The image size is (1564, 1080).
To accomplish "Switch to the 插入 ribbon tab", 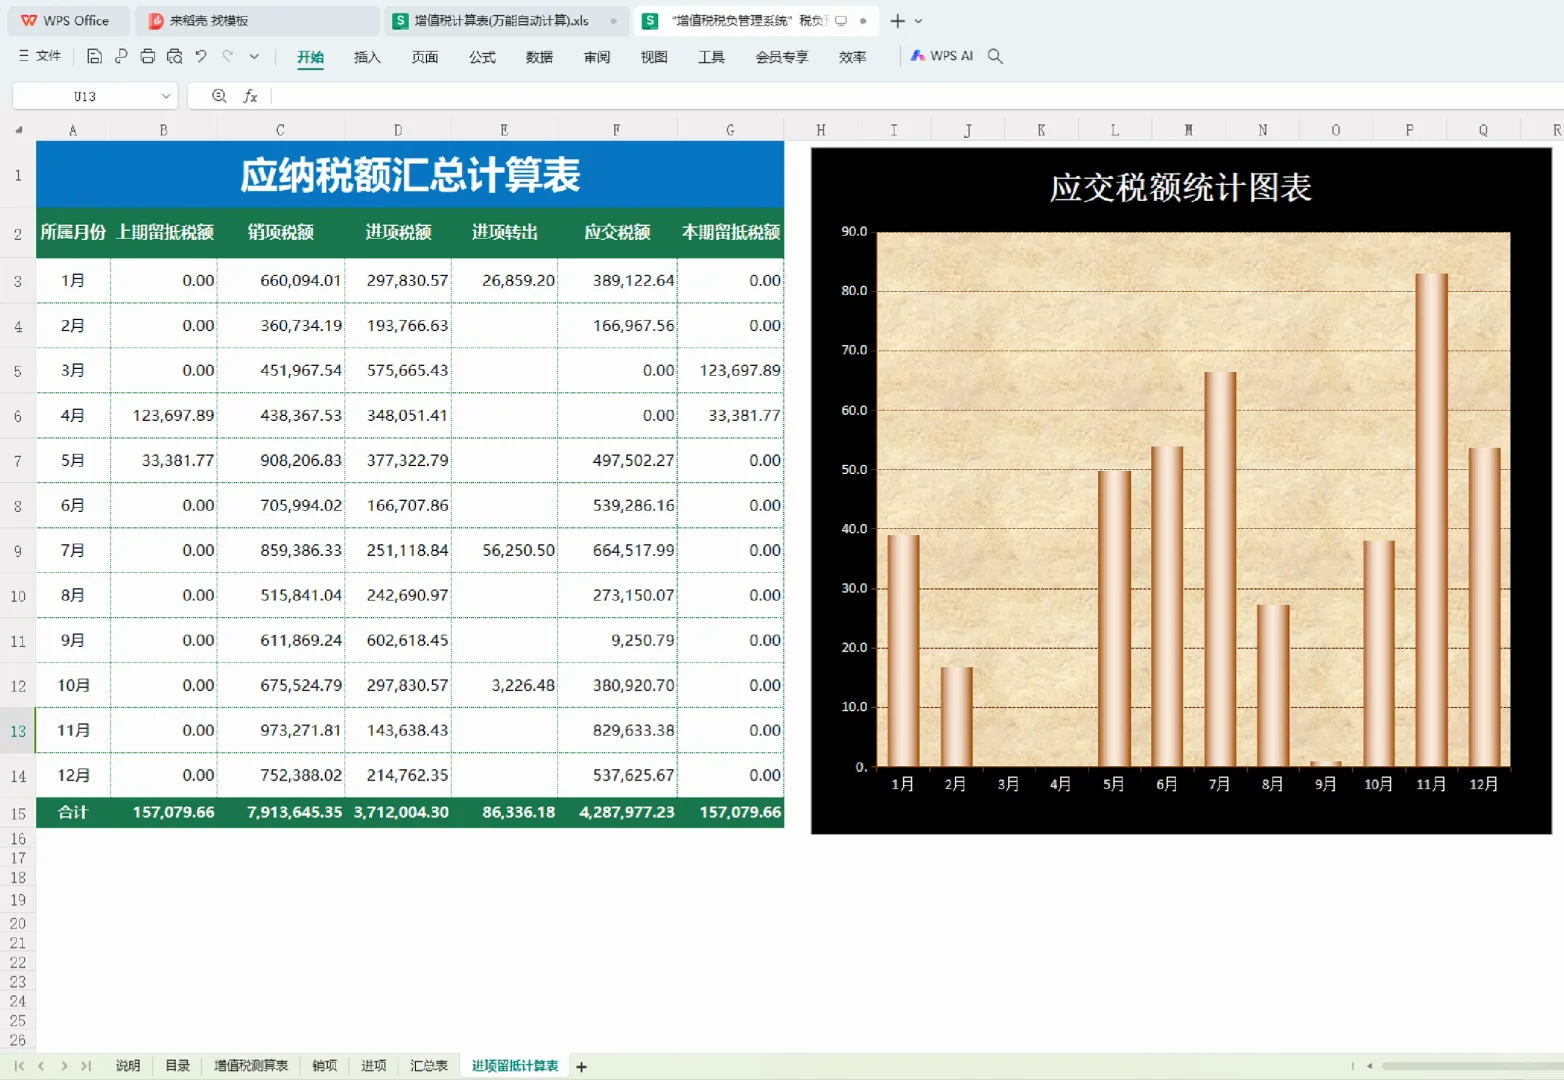I will 367,57.
